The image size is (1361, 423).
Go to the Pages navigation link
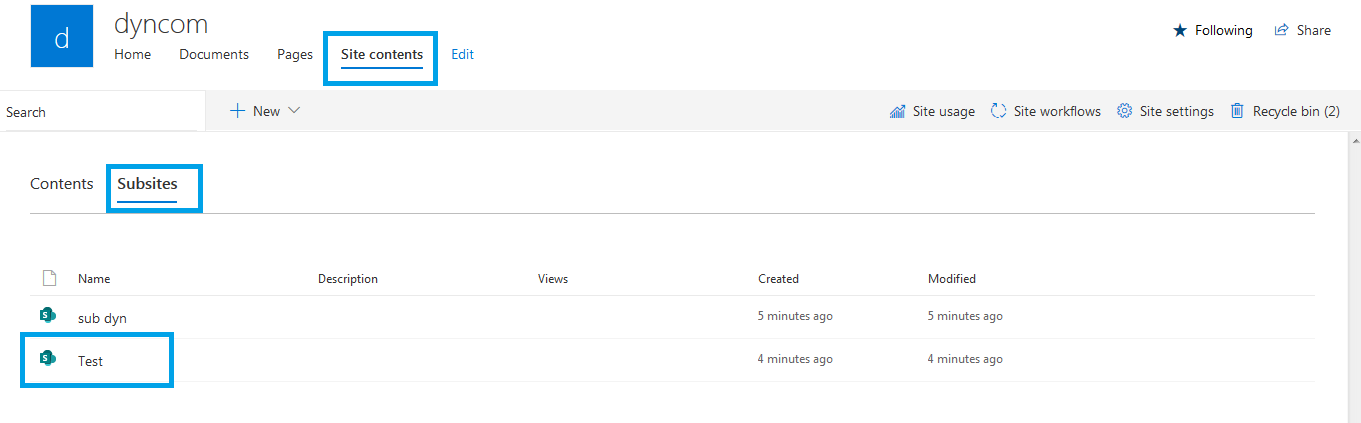click(x=295, y=54)
